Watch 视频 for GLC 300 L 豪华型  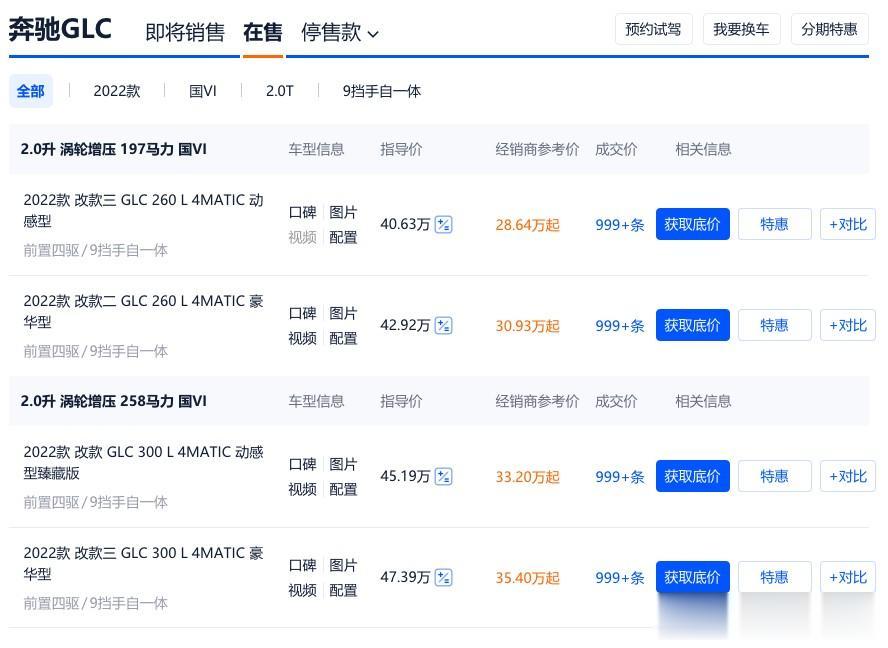point(302,591)
